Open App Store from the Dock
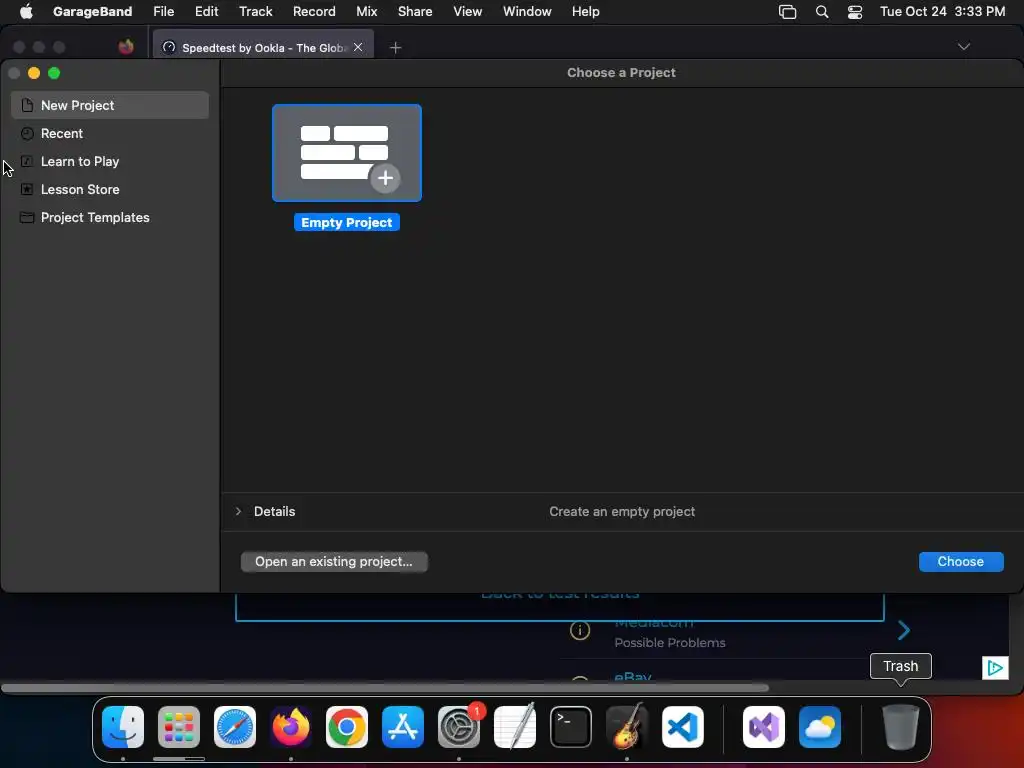This screenshot has width=1024, height=768. pos(403,727)
